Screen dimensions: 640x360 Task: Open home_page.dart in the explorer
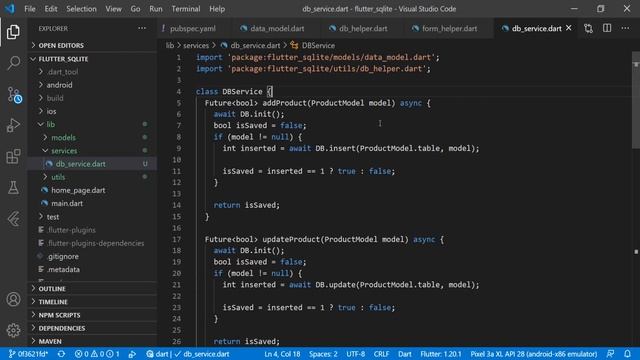click(x=78, y=190)
